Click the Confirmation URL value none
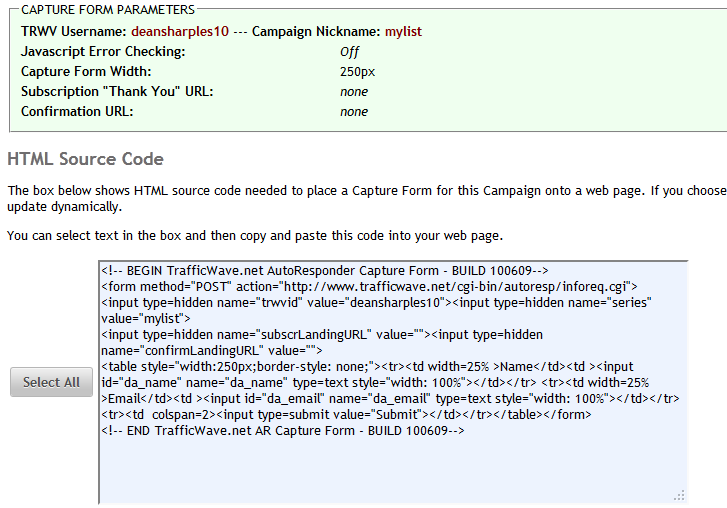 (x=354, y=112)
